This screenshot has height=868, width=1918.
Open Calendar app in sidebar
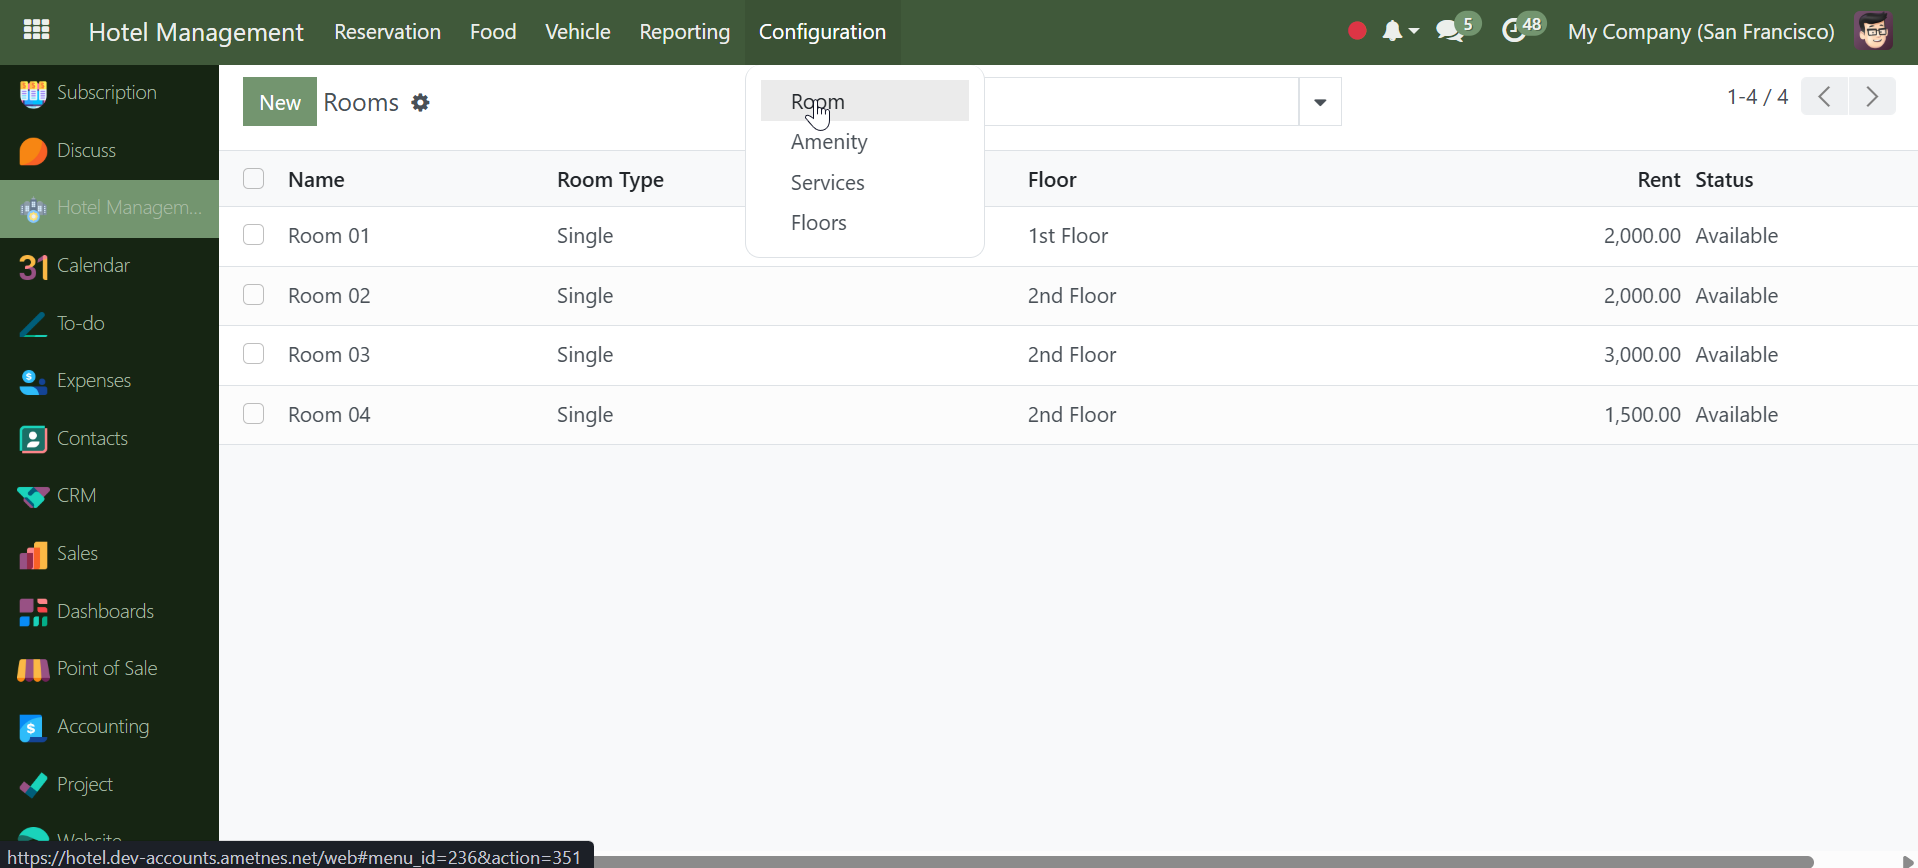point(93,266)
